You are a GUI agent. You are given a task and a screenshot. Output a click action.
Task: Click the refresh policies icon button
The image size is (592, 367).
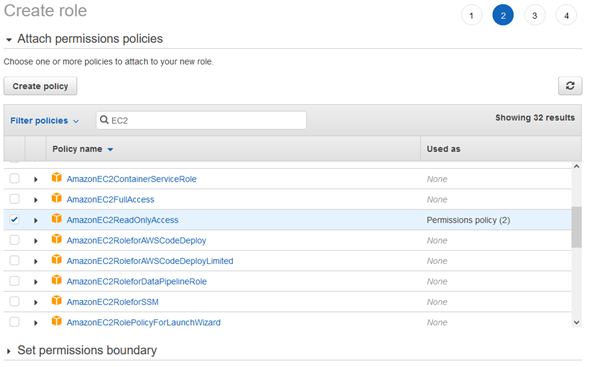pos(570,86)
